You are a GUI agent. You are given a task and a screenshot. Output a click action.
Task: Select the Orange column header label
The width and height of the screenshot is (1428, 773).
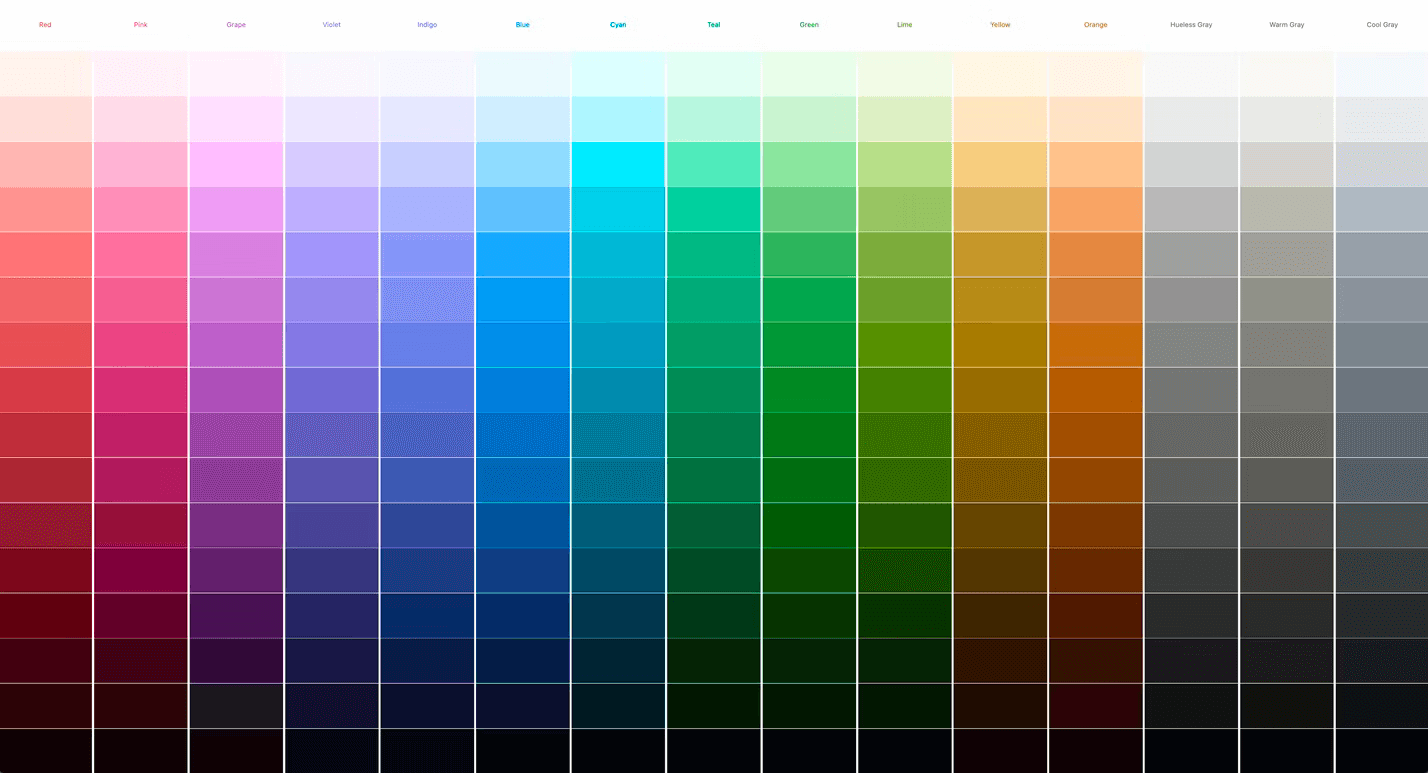[1095, 24]
